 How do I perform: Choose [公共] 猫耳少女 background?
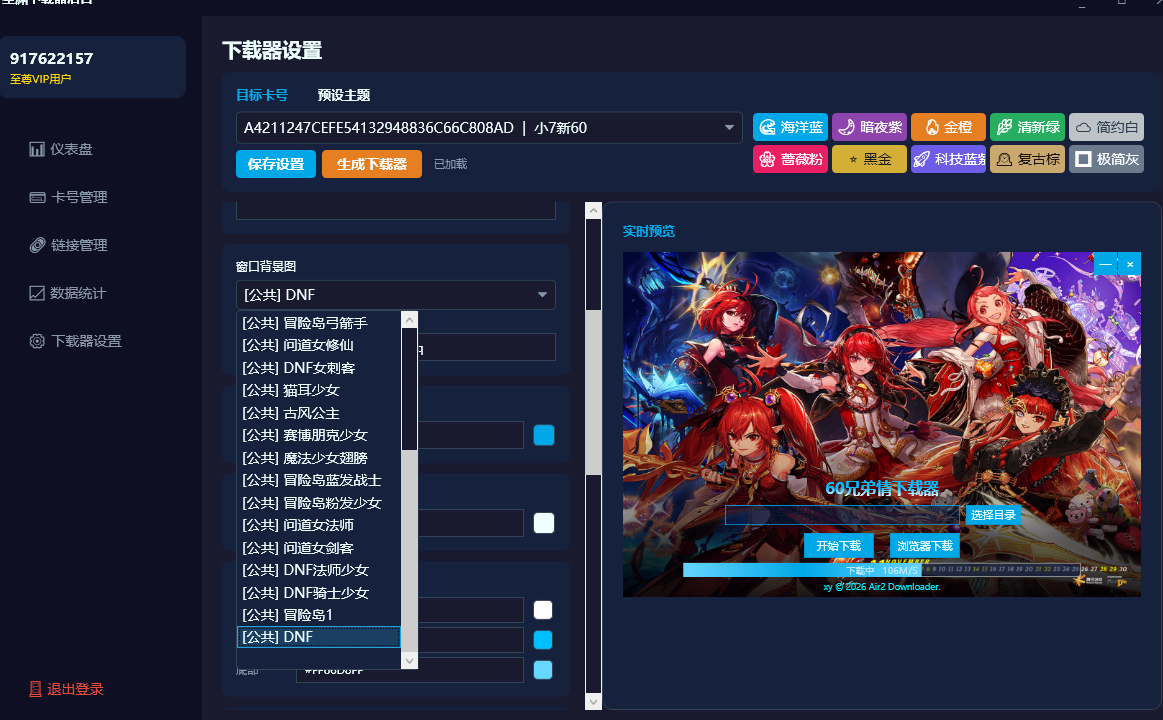(318, 390)
